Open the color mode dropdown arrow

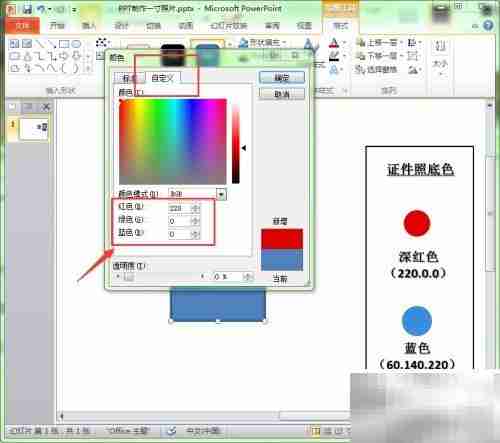tap(221, 194)
